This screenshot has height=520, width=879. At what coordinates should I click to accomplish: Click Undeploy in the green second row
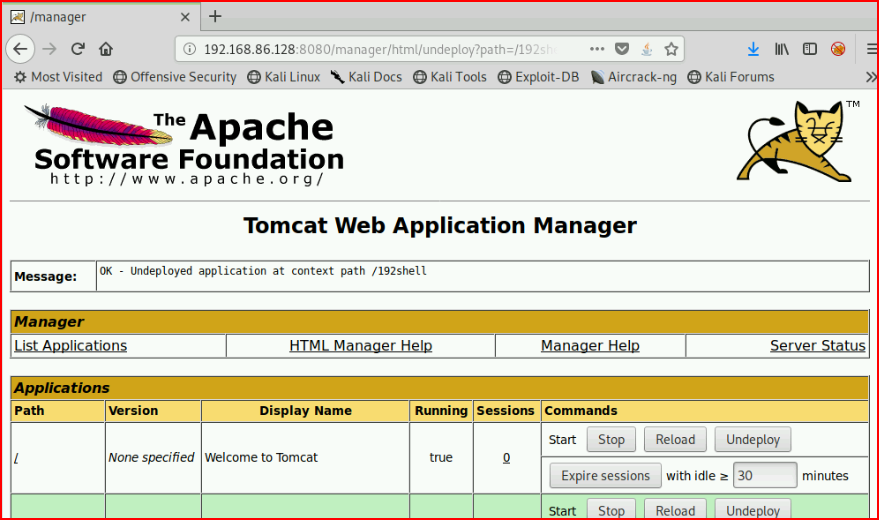(752, 510)
